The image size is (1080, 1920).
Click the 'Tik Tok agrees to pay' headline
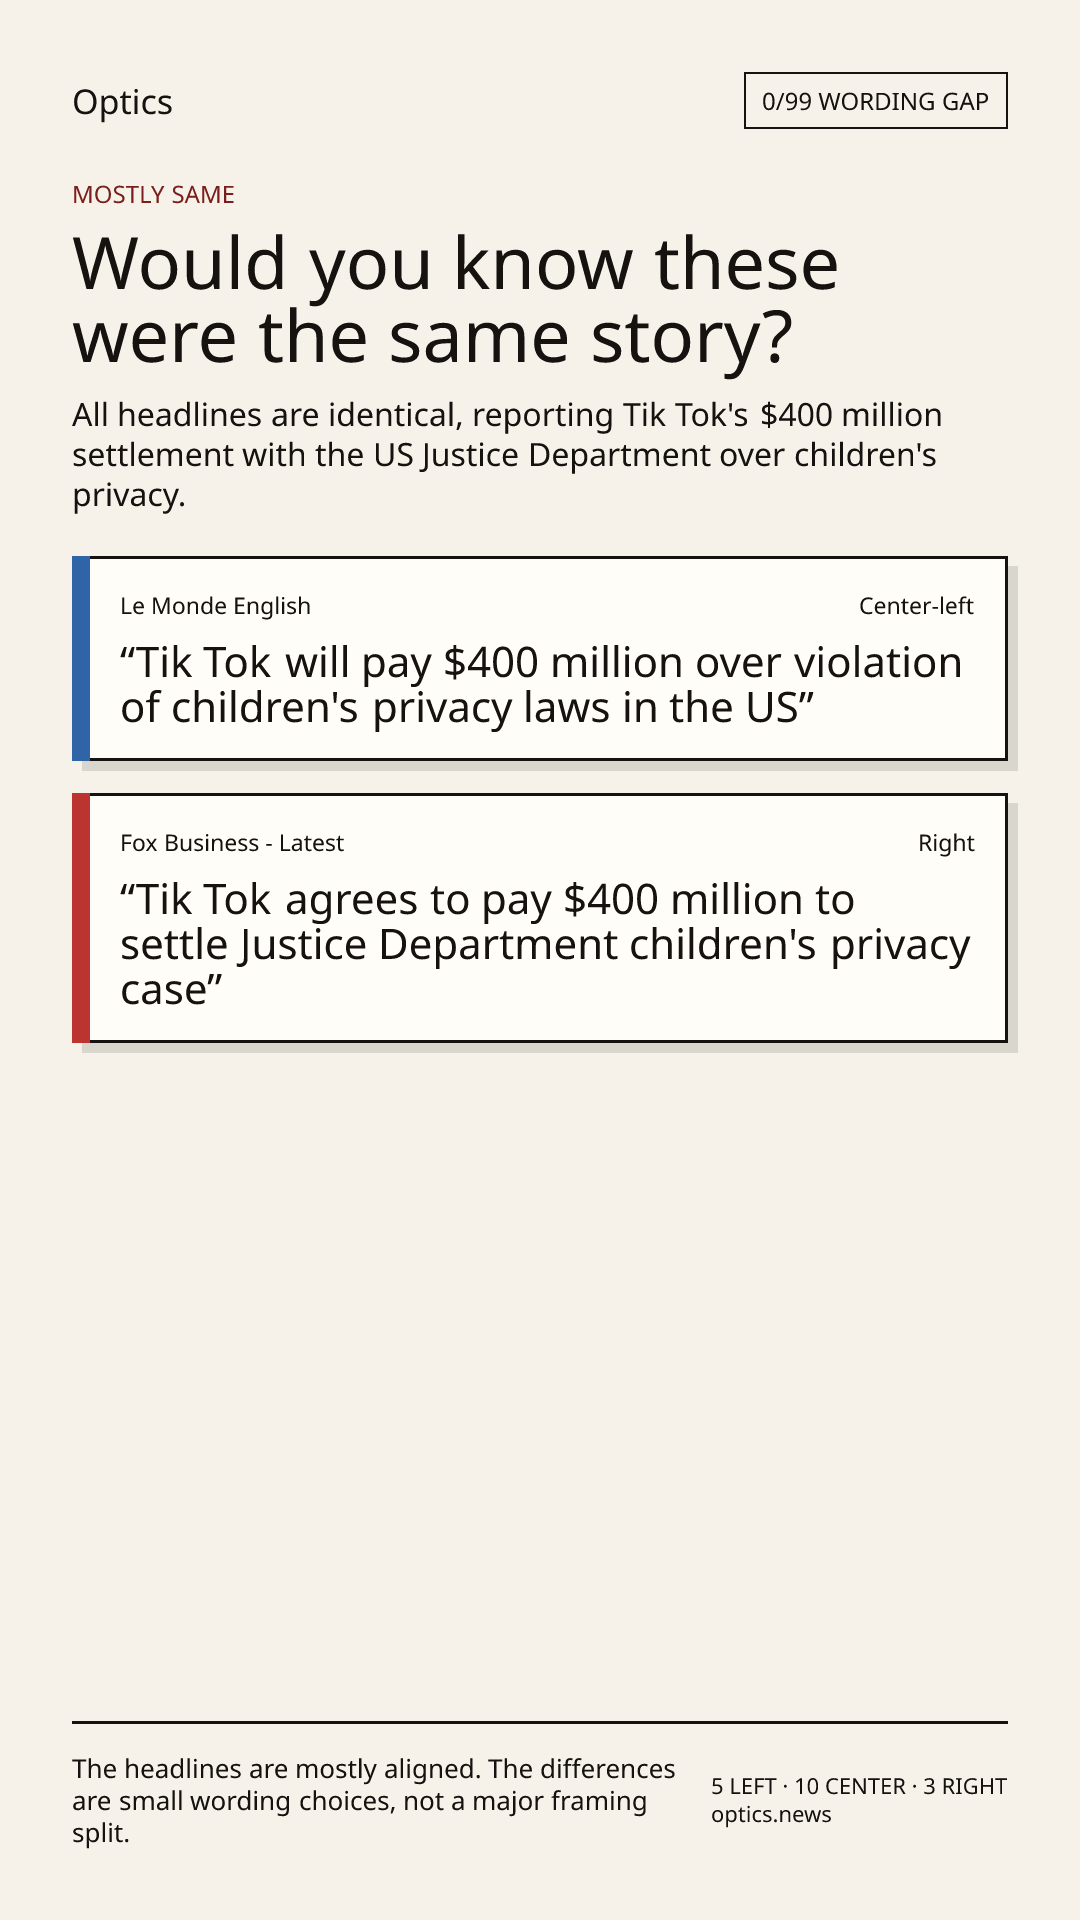tap(545, 945)
